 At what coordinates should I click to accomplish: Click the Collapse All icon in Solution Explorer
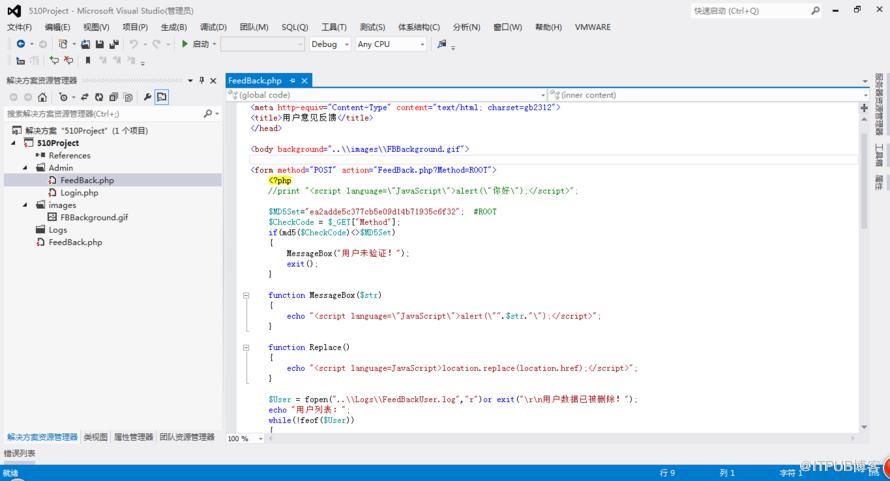click(x=114, y=97)
